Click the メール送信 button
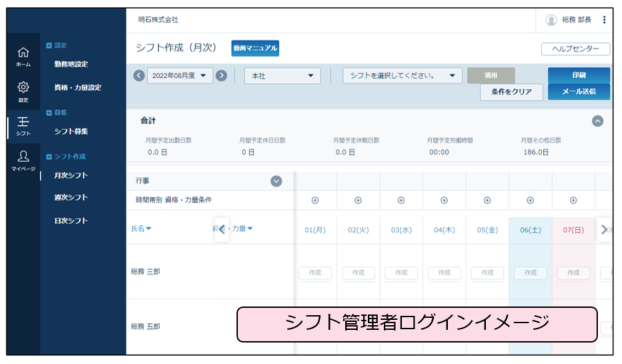The image size is (622, 364). click(579, 92)
